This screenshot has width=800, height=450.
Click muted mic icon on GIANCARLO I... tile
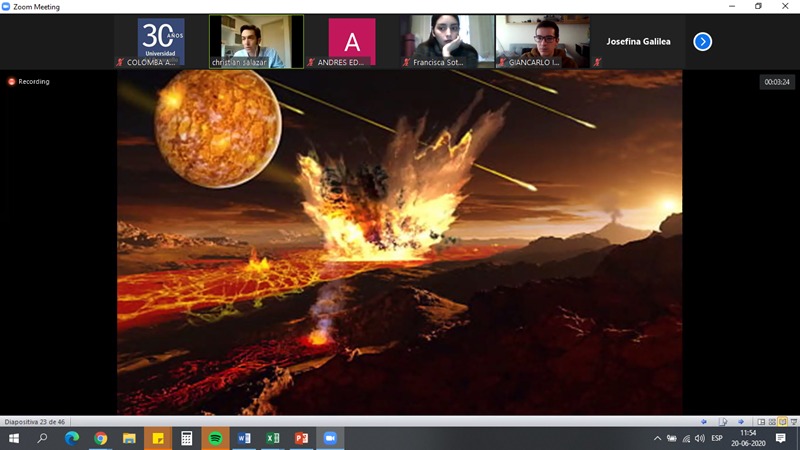(x=502, y=62)
